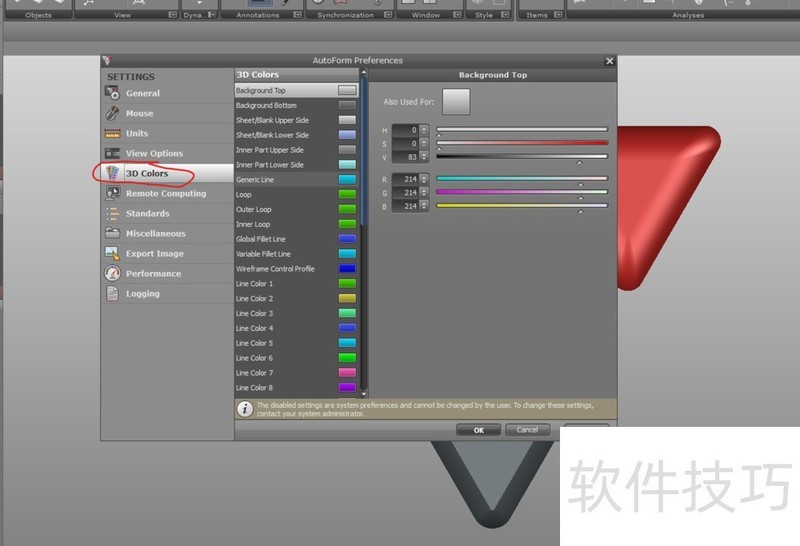Click the blue B slider track
The width and height of the screenshot is (800, 546).
click(x=522, y=206)
